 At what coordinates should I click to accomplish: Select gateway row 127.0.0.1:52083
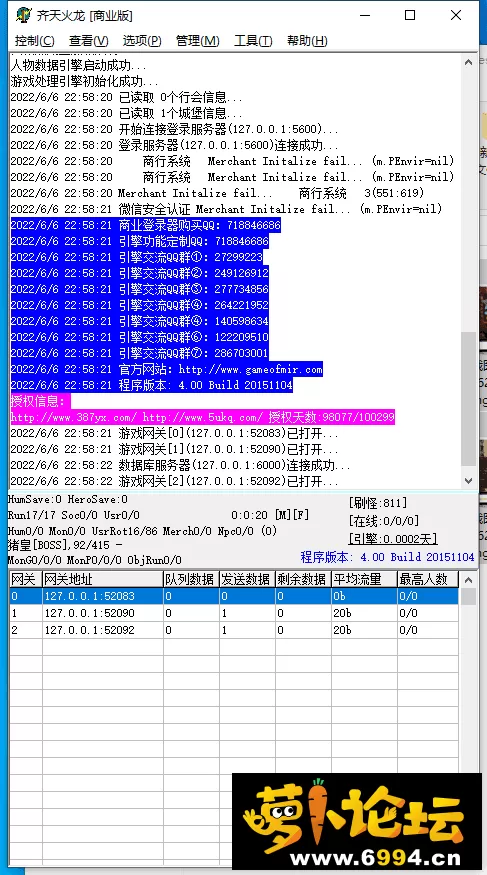(234, 596)
